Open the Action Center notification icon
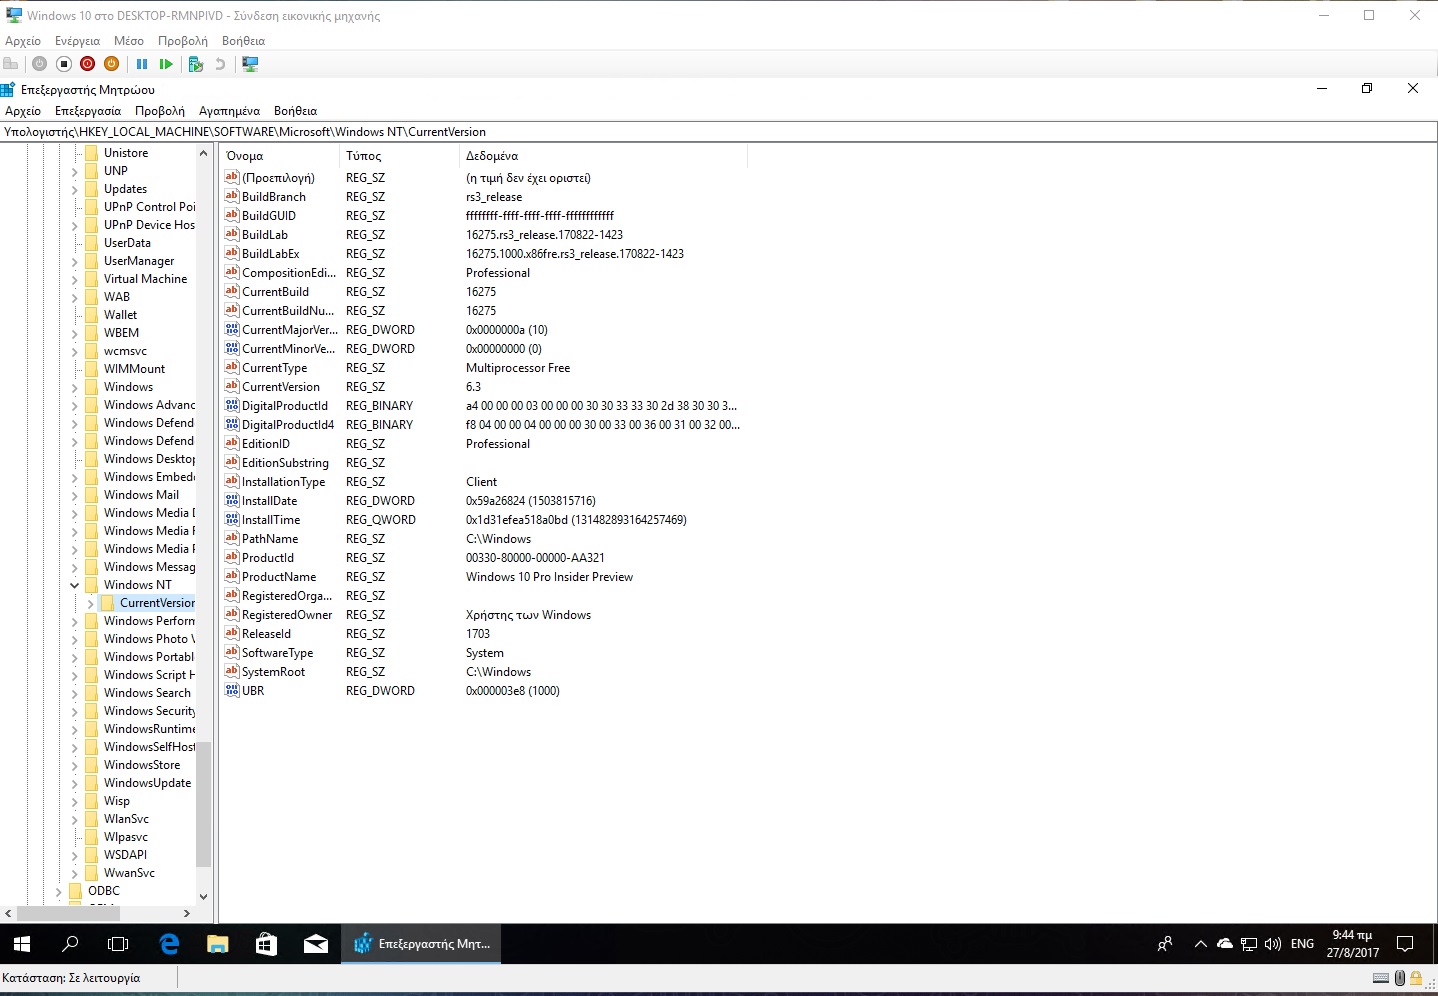The height and width of the screenshot is (996, 1438). (1405, 944)
